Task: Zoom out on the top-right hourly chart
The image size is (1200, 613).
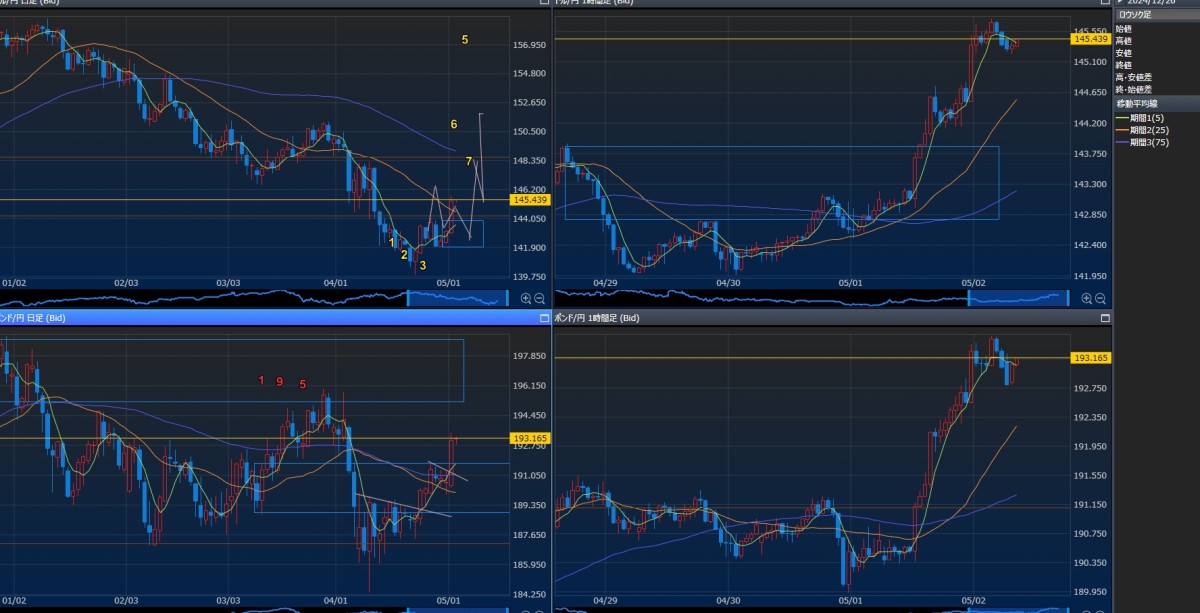Action: 1100,298
